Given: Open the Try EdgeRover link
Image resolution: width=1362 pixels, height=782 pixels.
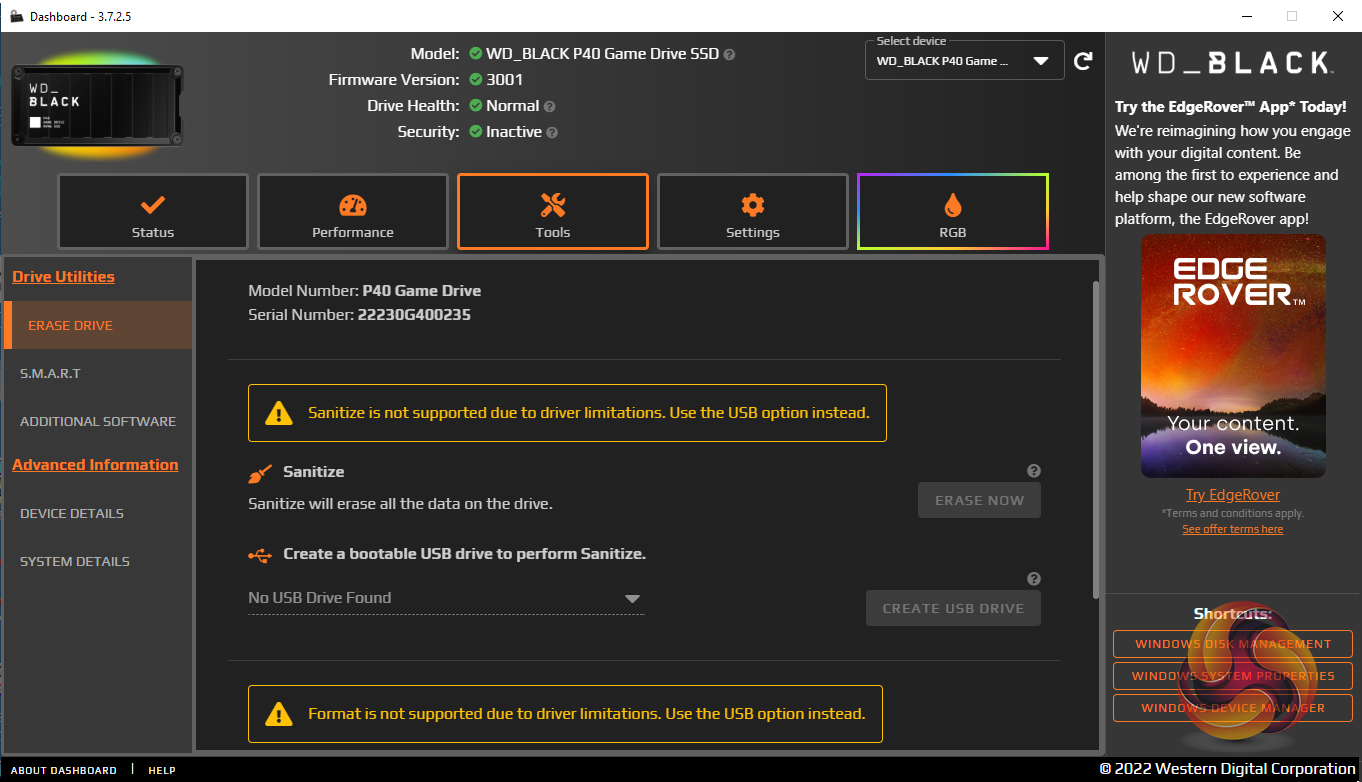Looking at the screenshot, I should click(x=1232, y=495).
